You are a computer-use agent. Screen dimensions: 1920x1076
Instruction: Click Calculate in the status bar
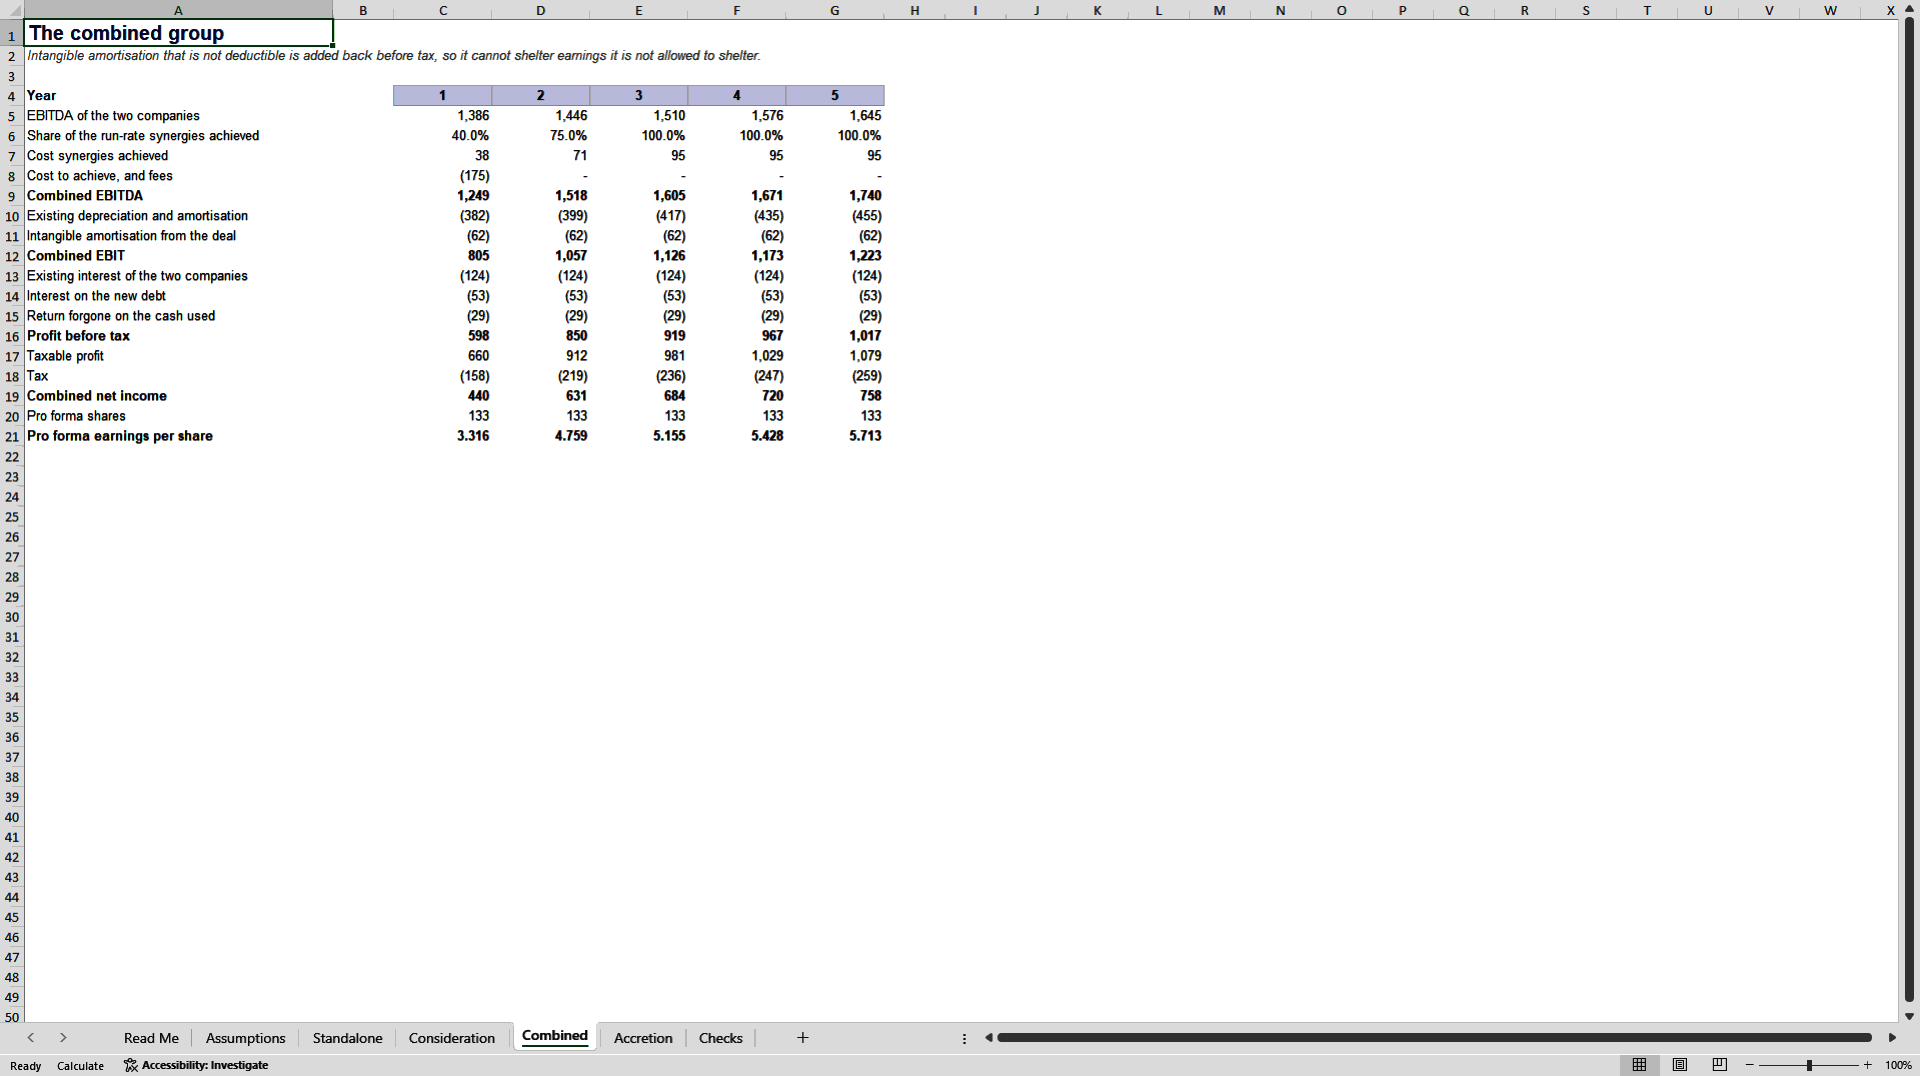[80, 1066]
